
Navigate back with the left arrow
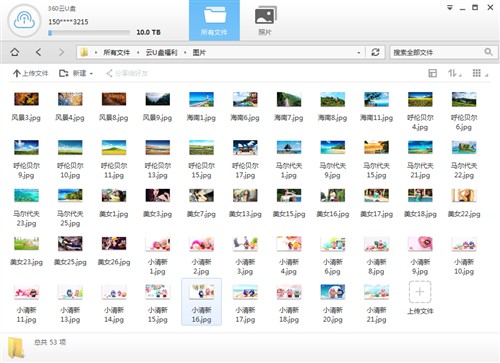coord(38,52)
